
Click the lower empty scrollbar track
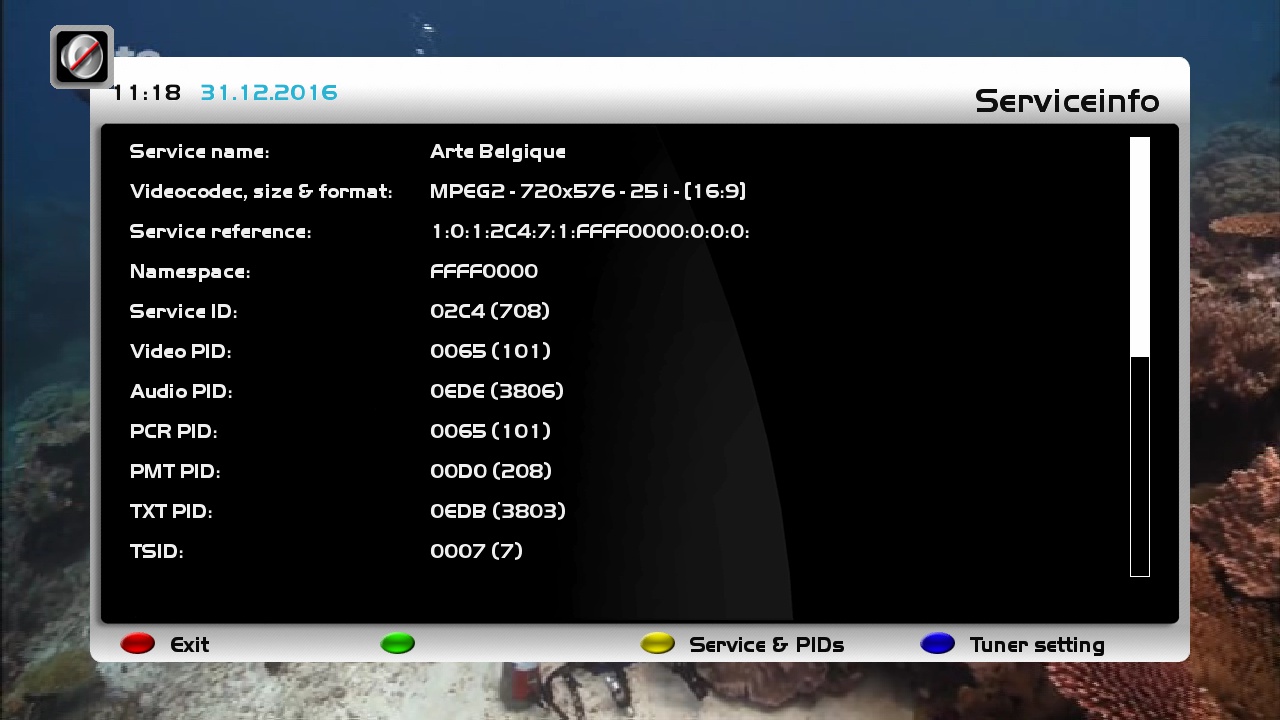point(1139,466)
